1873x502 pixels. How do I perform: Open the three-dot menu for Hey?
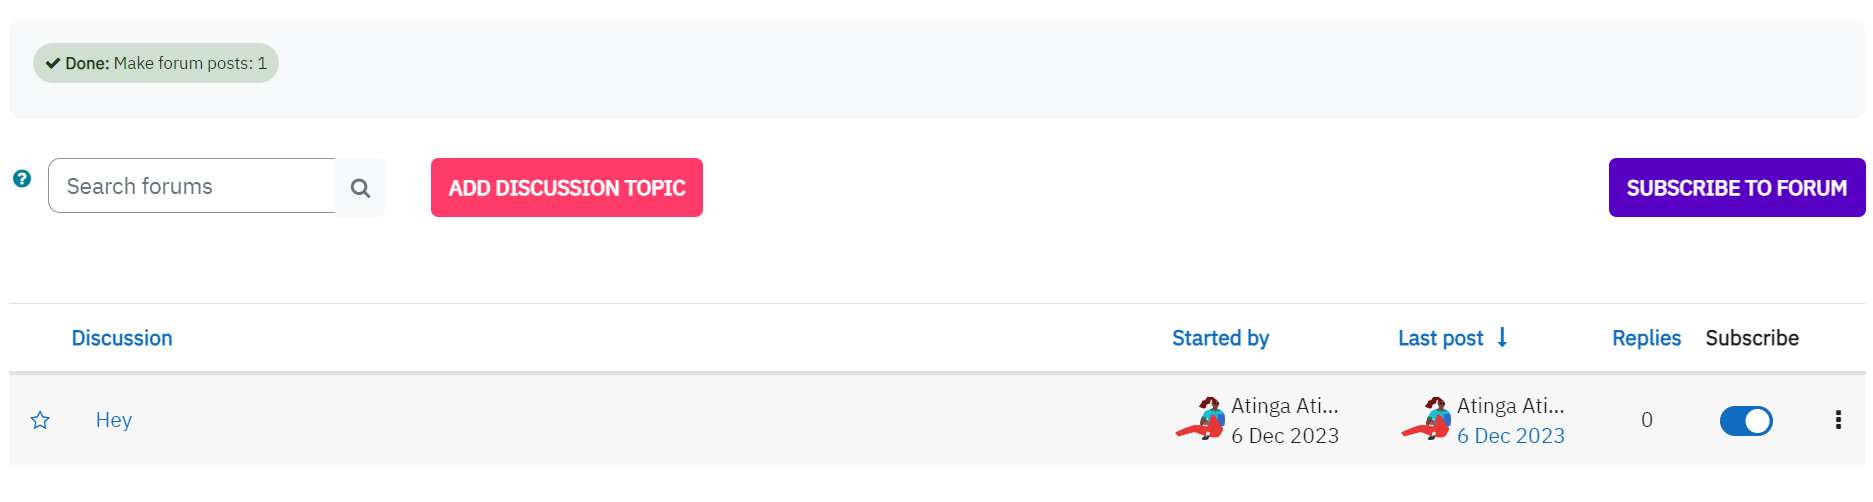[1838, 420]
